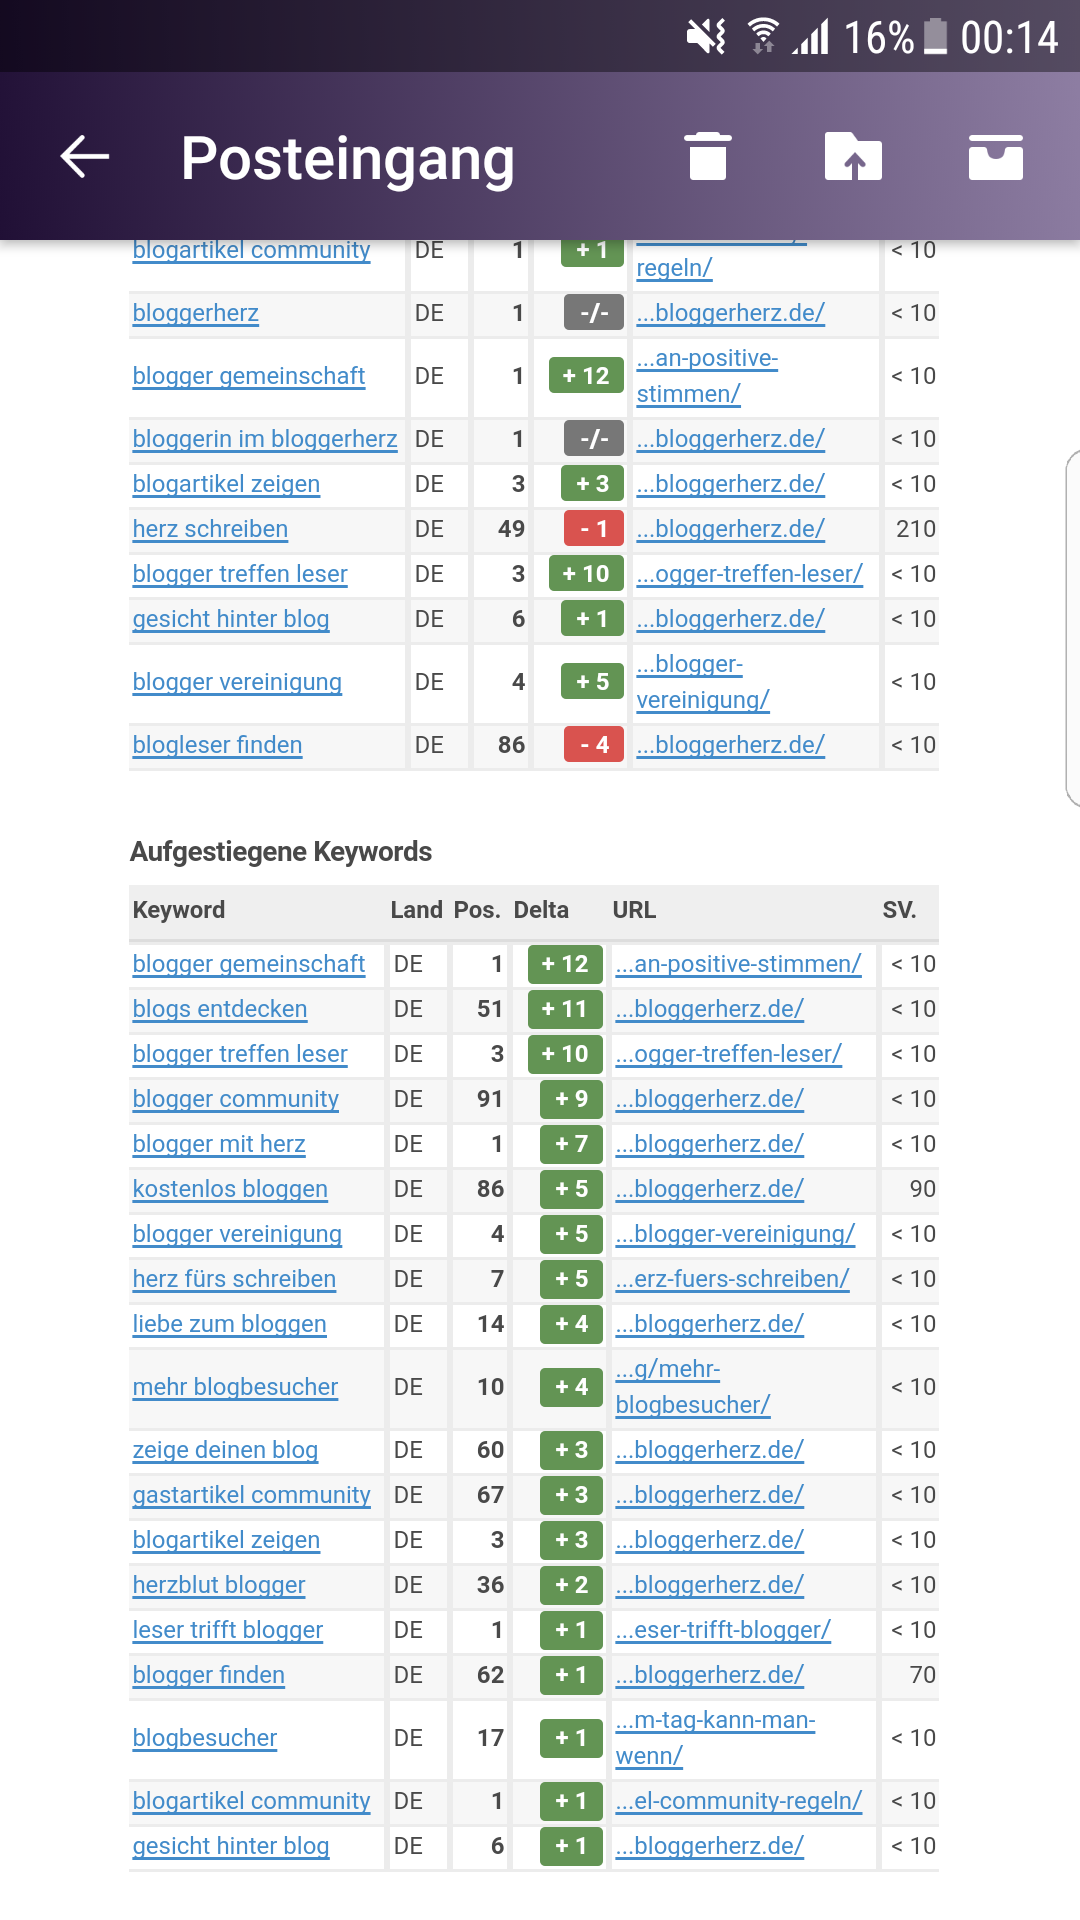
Task: Open the 'blogleser finden' keyword link
Action: pos(217,745)
